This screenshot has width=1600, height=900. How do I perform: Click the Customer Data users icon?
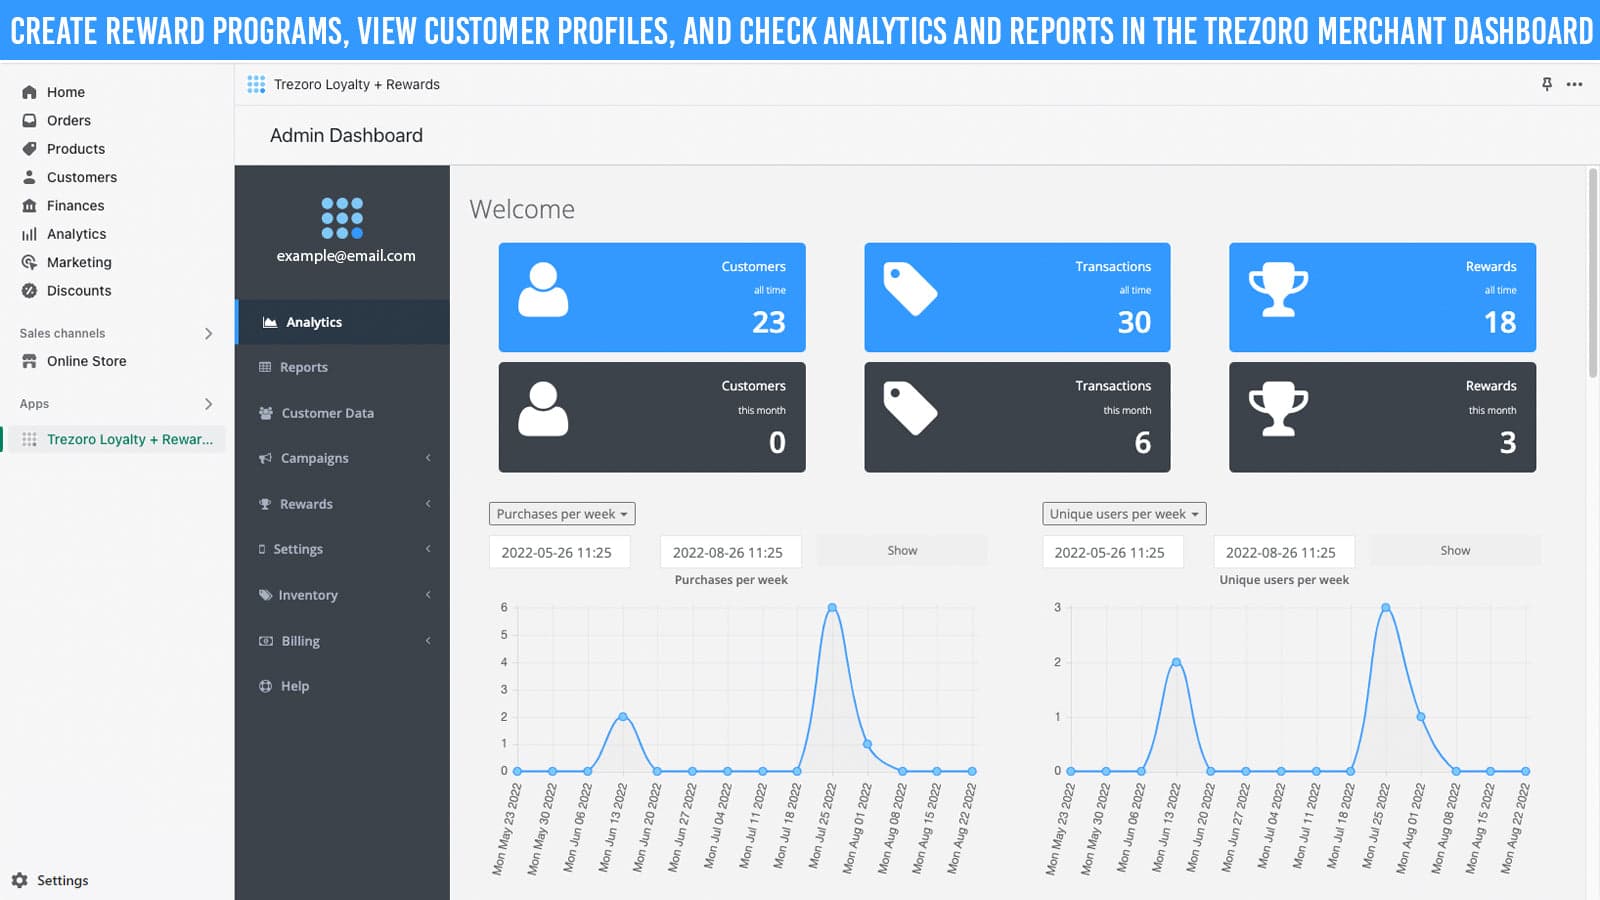pos(266,413)
